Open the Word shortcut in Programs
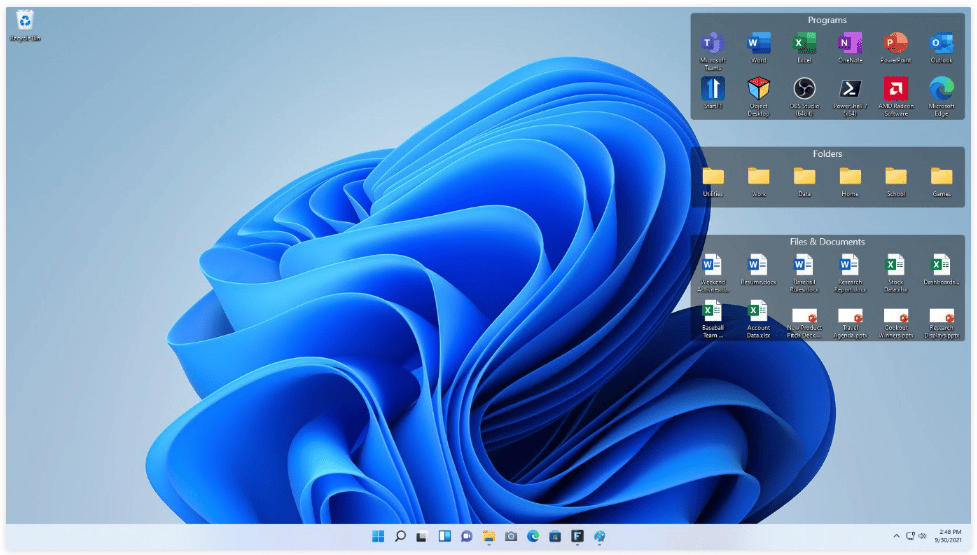Image resolution: width=977 pixels, height=555 pixels. pyautogui.click(x=758, y=47)
